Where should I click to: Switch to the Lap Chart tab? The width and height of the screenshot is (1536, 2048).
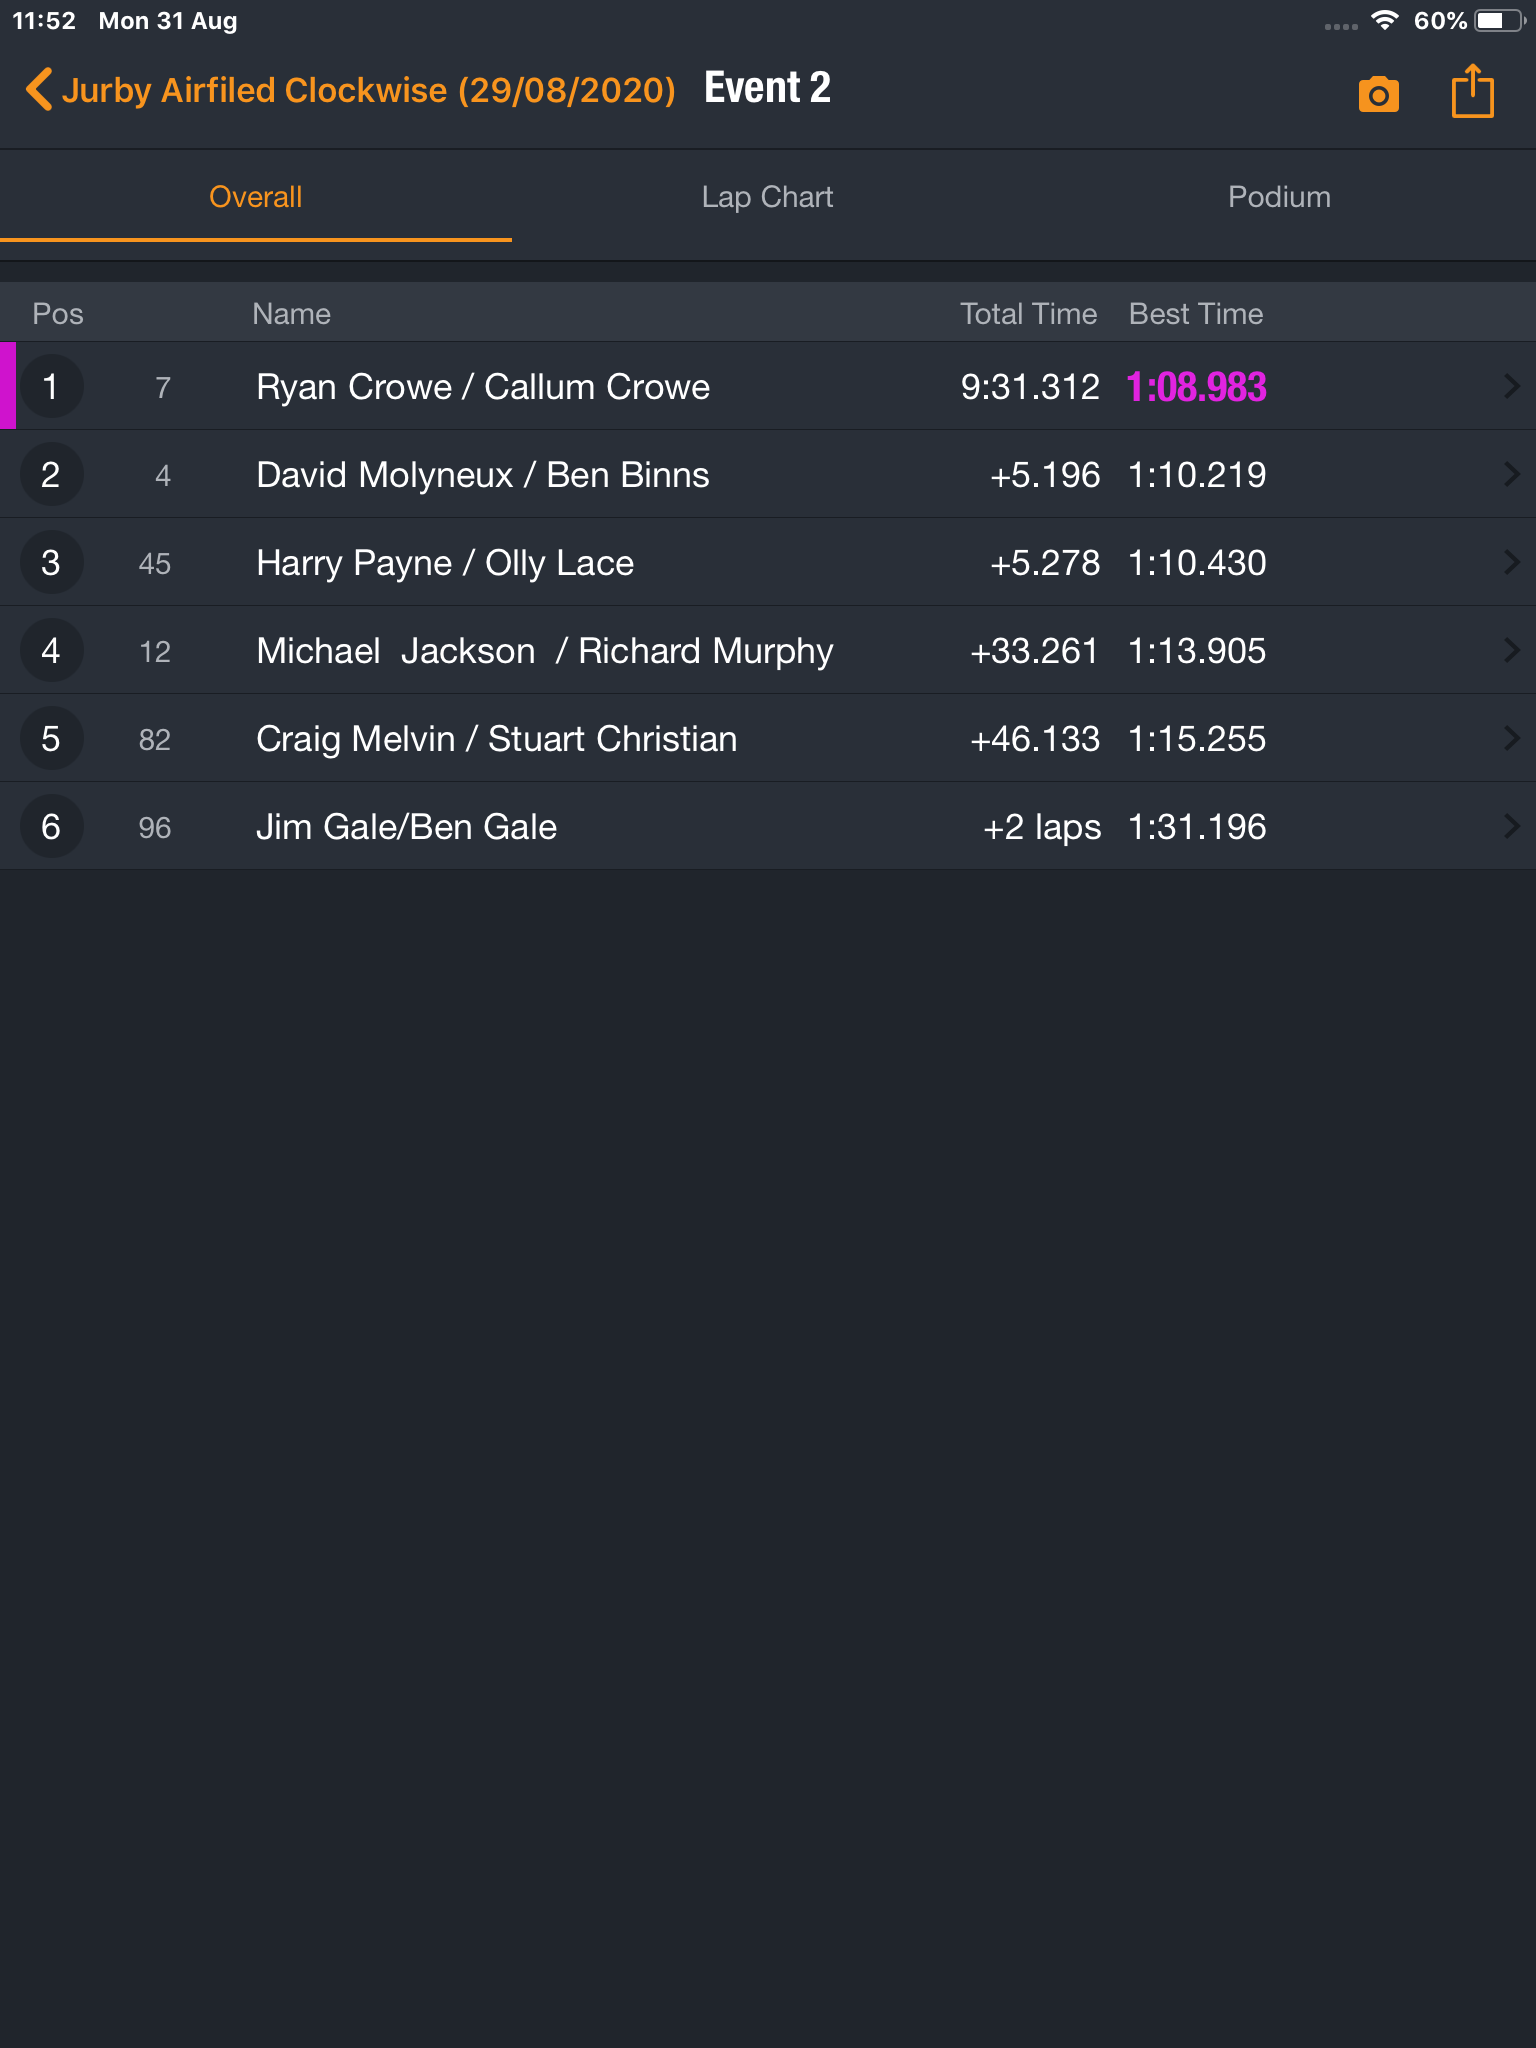[x=767, y=197]
